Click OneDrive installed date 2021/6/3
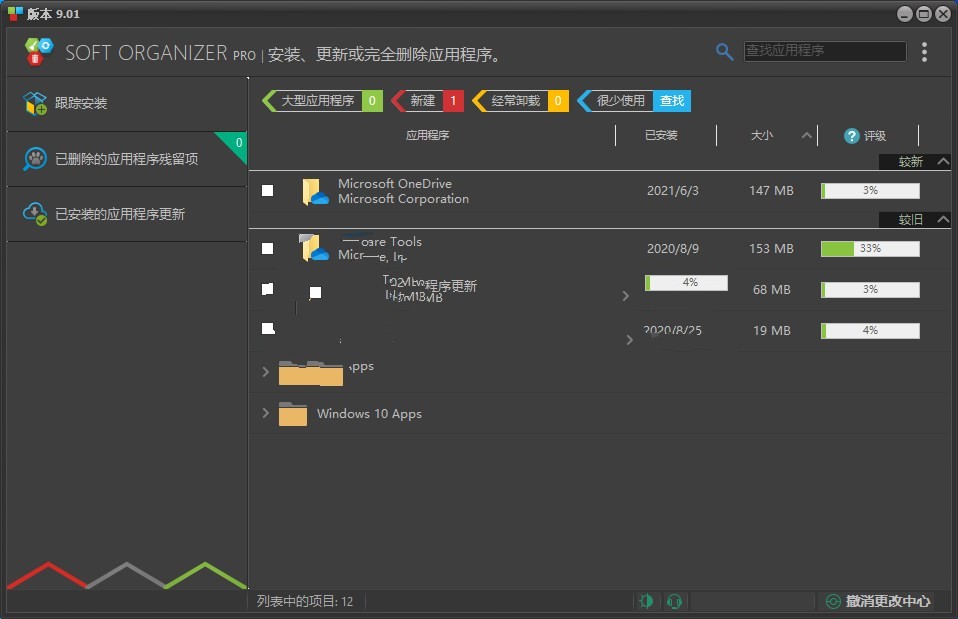Viewport: 958px width, 619px height. click(x=673, y=191)
